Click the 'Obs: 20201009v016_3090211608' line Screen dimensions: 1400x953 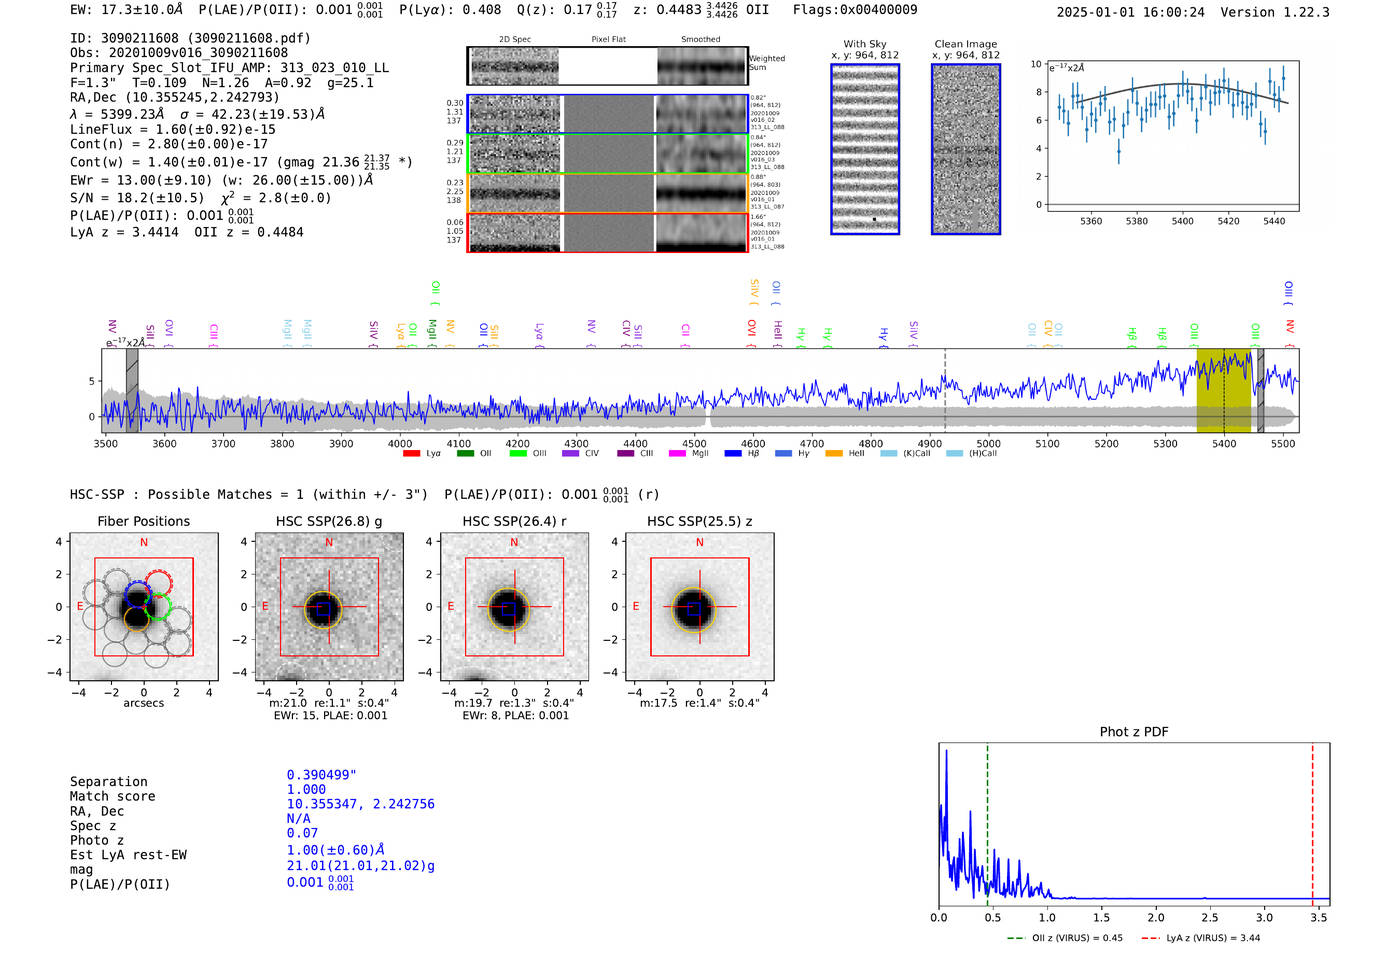coord(179,53)
